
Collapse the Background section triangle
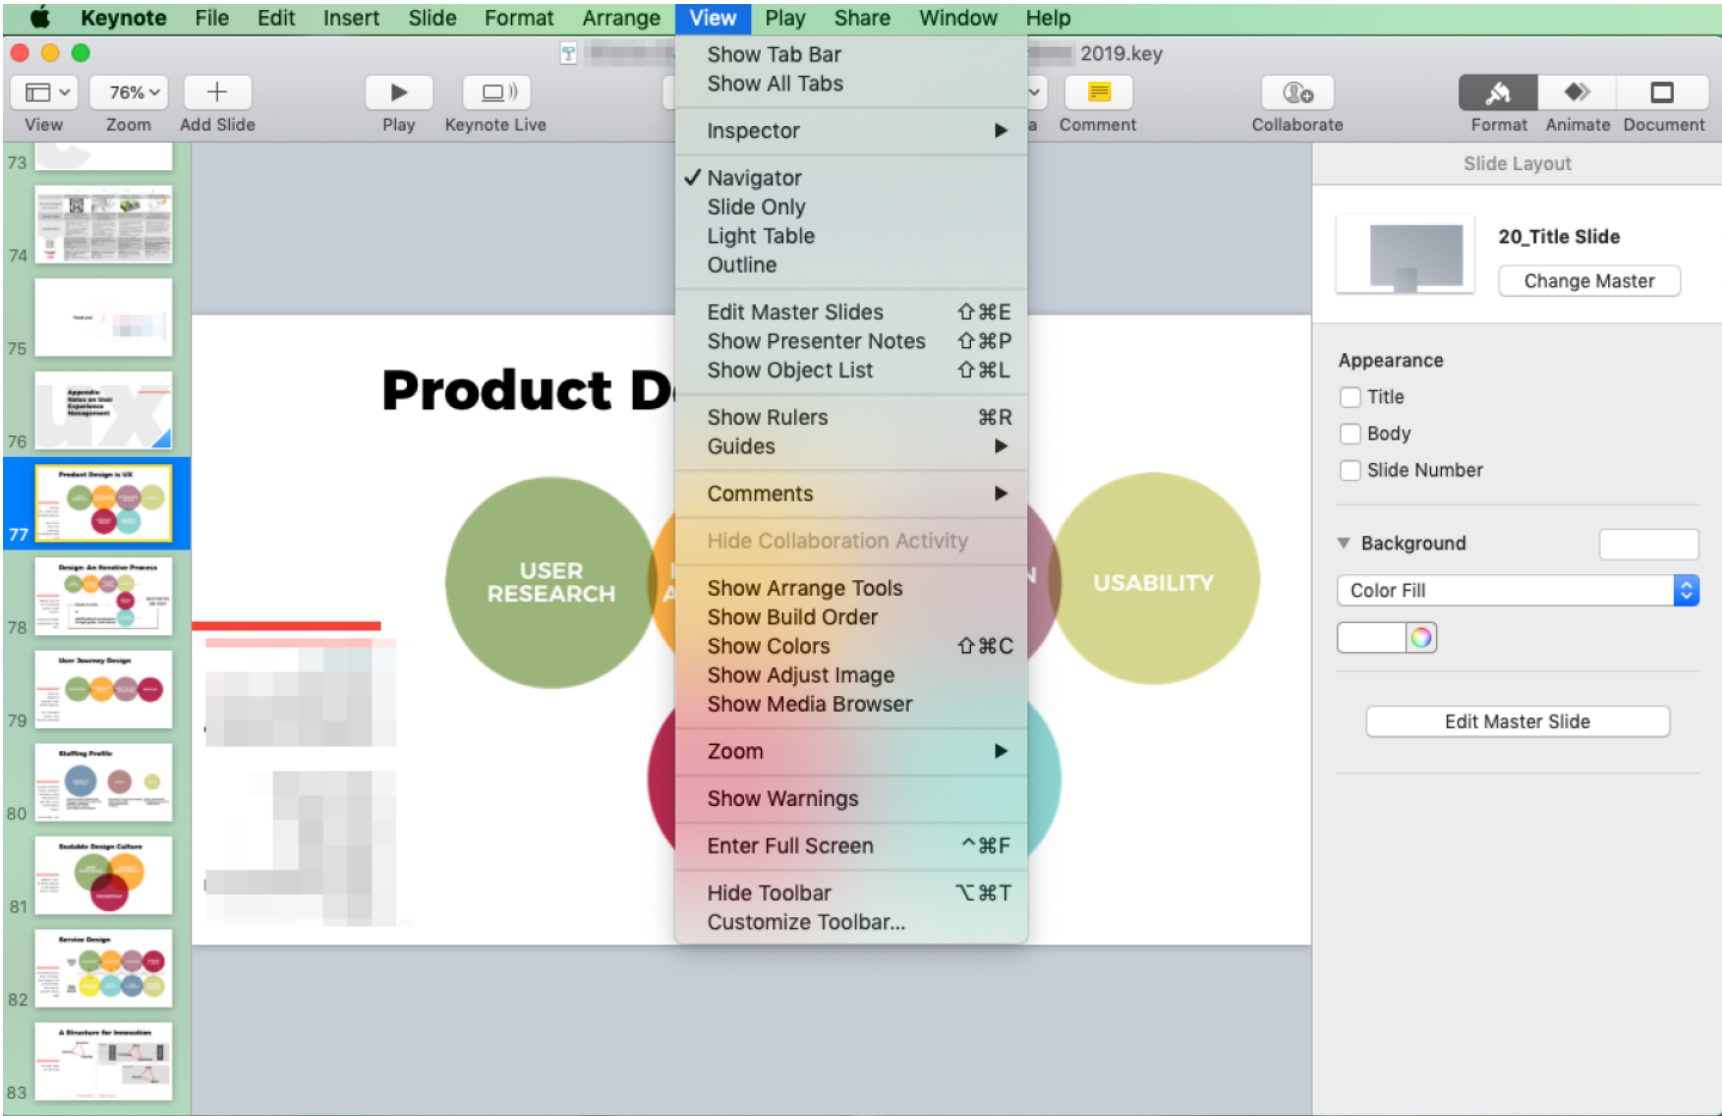coord(1344,543)
